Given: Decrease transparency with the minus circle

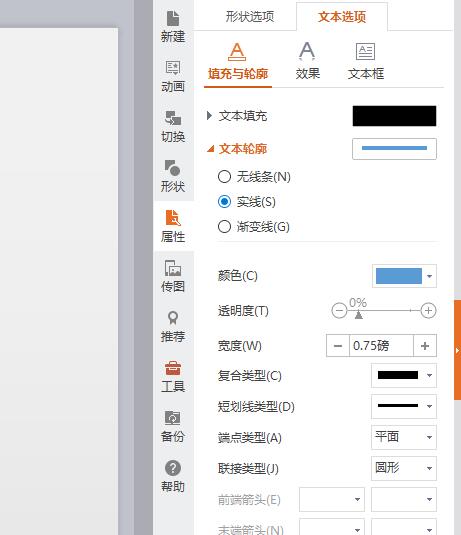Looking at the screenshot, I should (339, 310).
